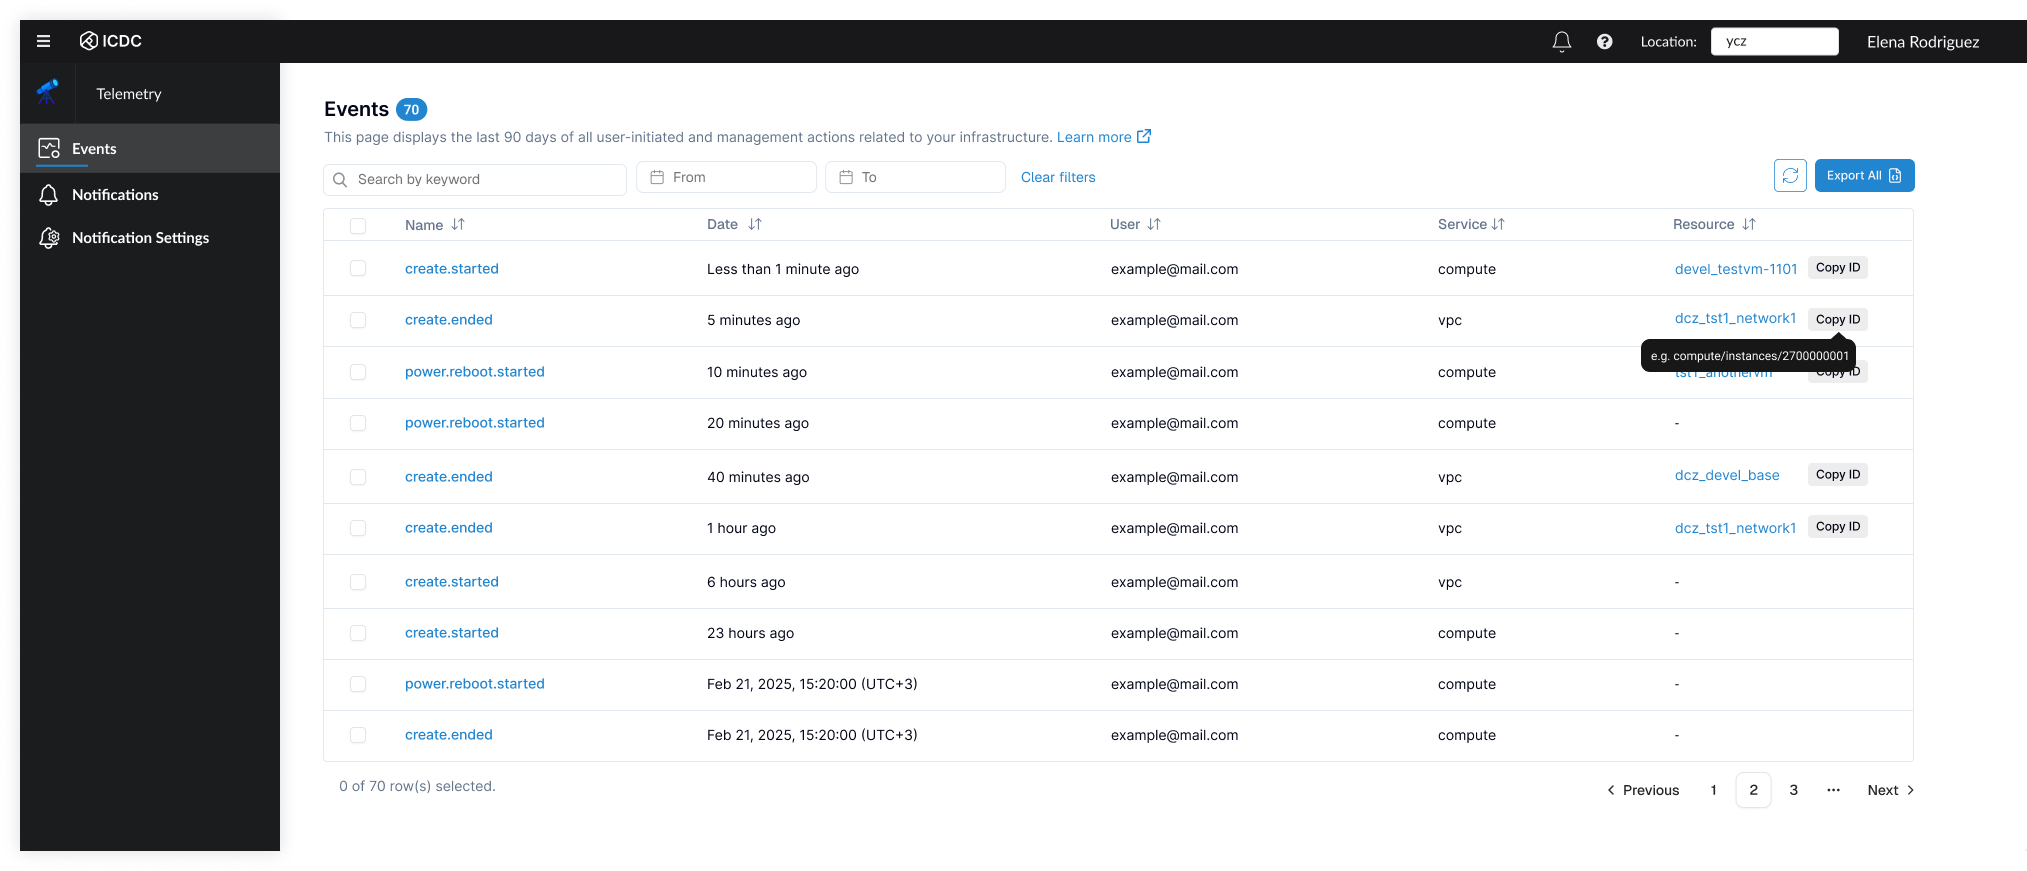Check the create.started 6 hours ago row
Screen dimensions: 2027x871
(x=358, y=582)
